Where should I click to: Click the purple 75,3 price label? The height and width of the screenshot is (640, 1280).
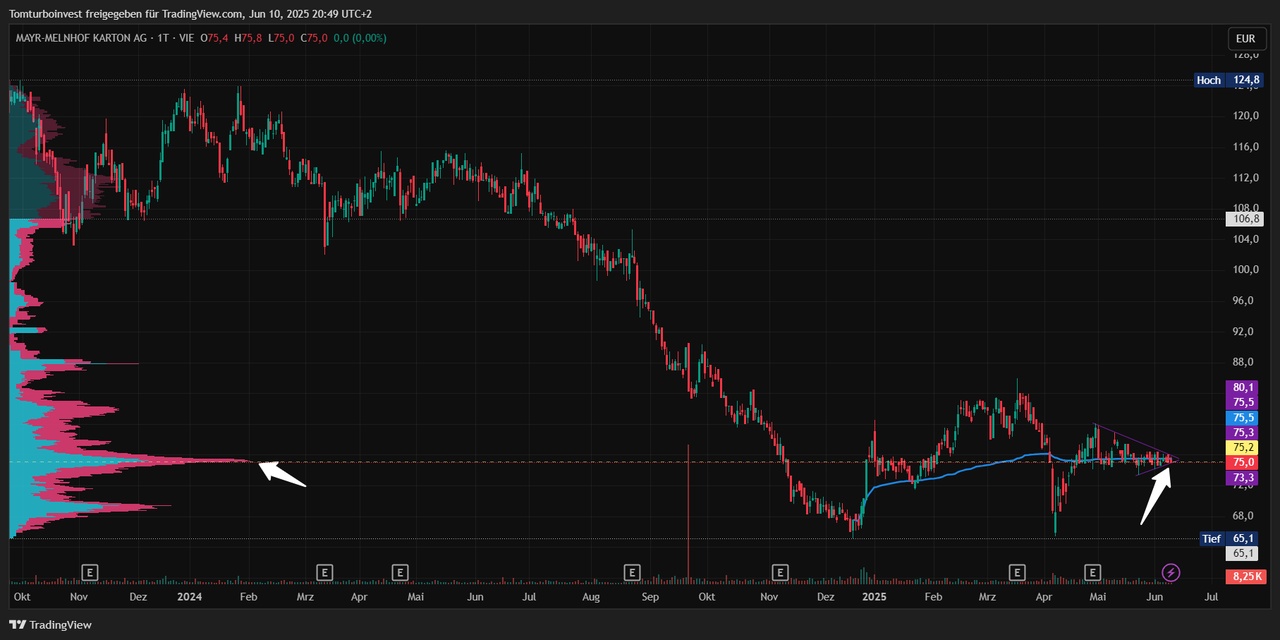tap(1244, 432)
